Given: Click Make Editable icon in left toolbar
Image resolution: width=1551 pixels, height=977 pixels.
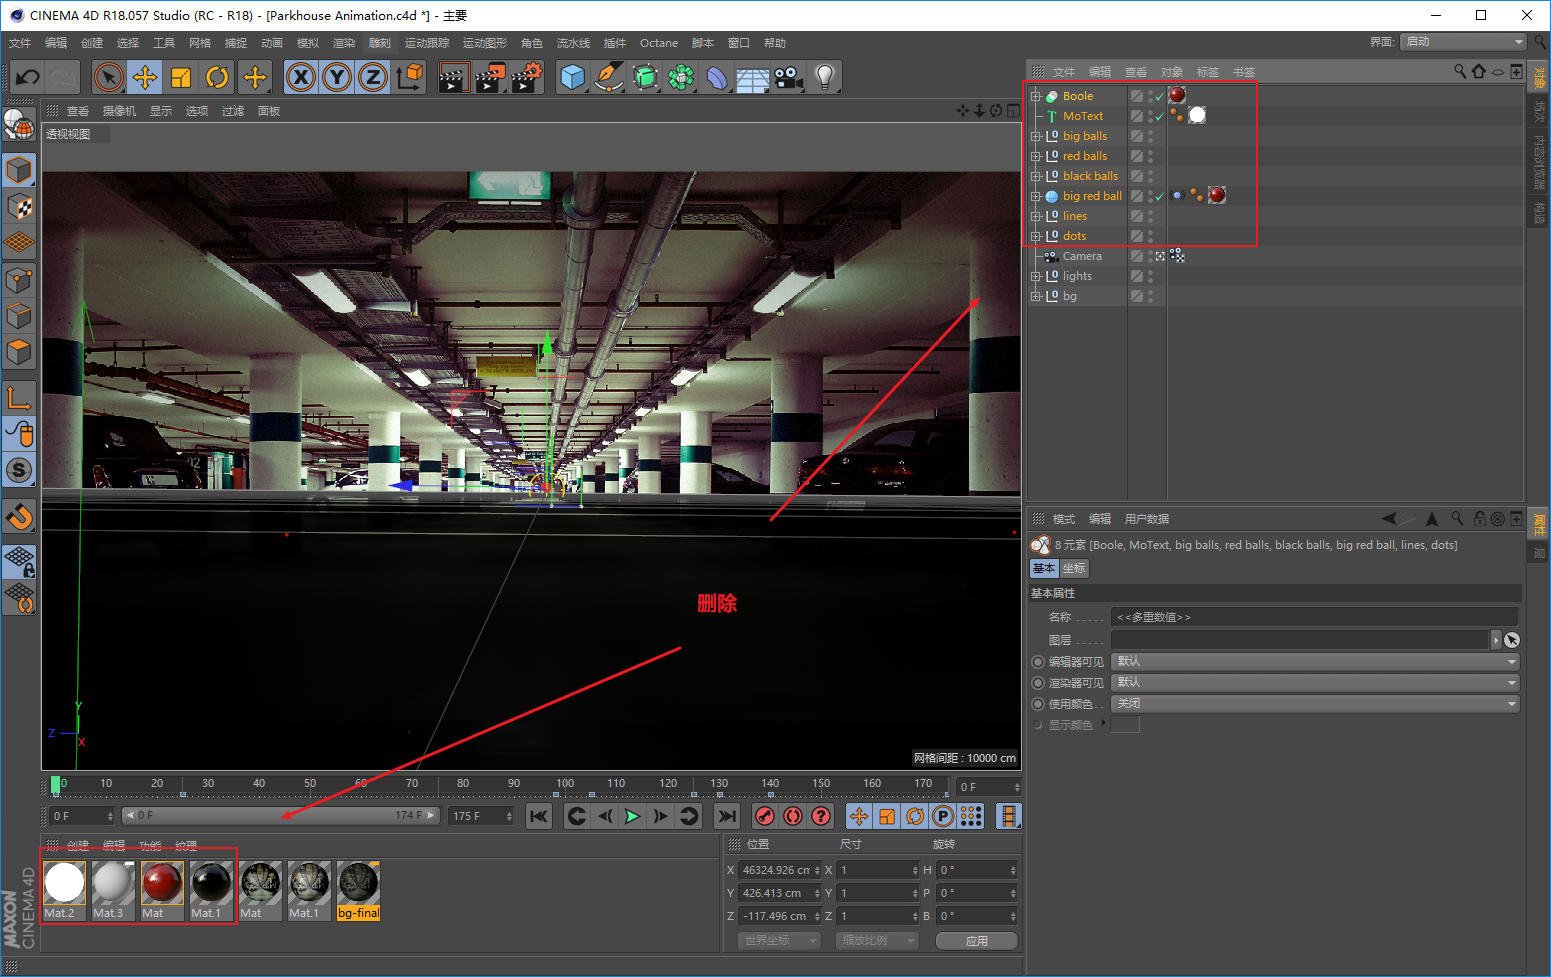Looking at the screenshot, I should [x=19, y=123].
